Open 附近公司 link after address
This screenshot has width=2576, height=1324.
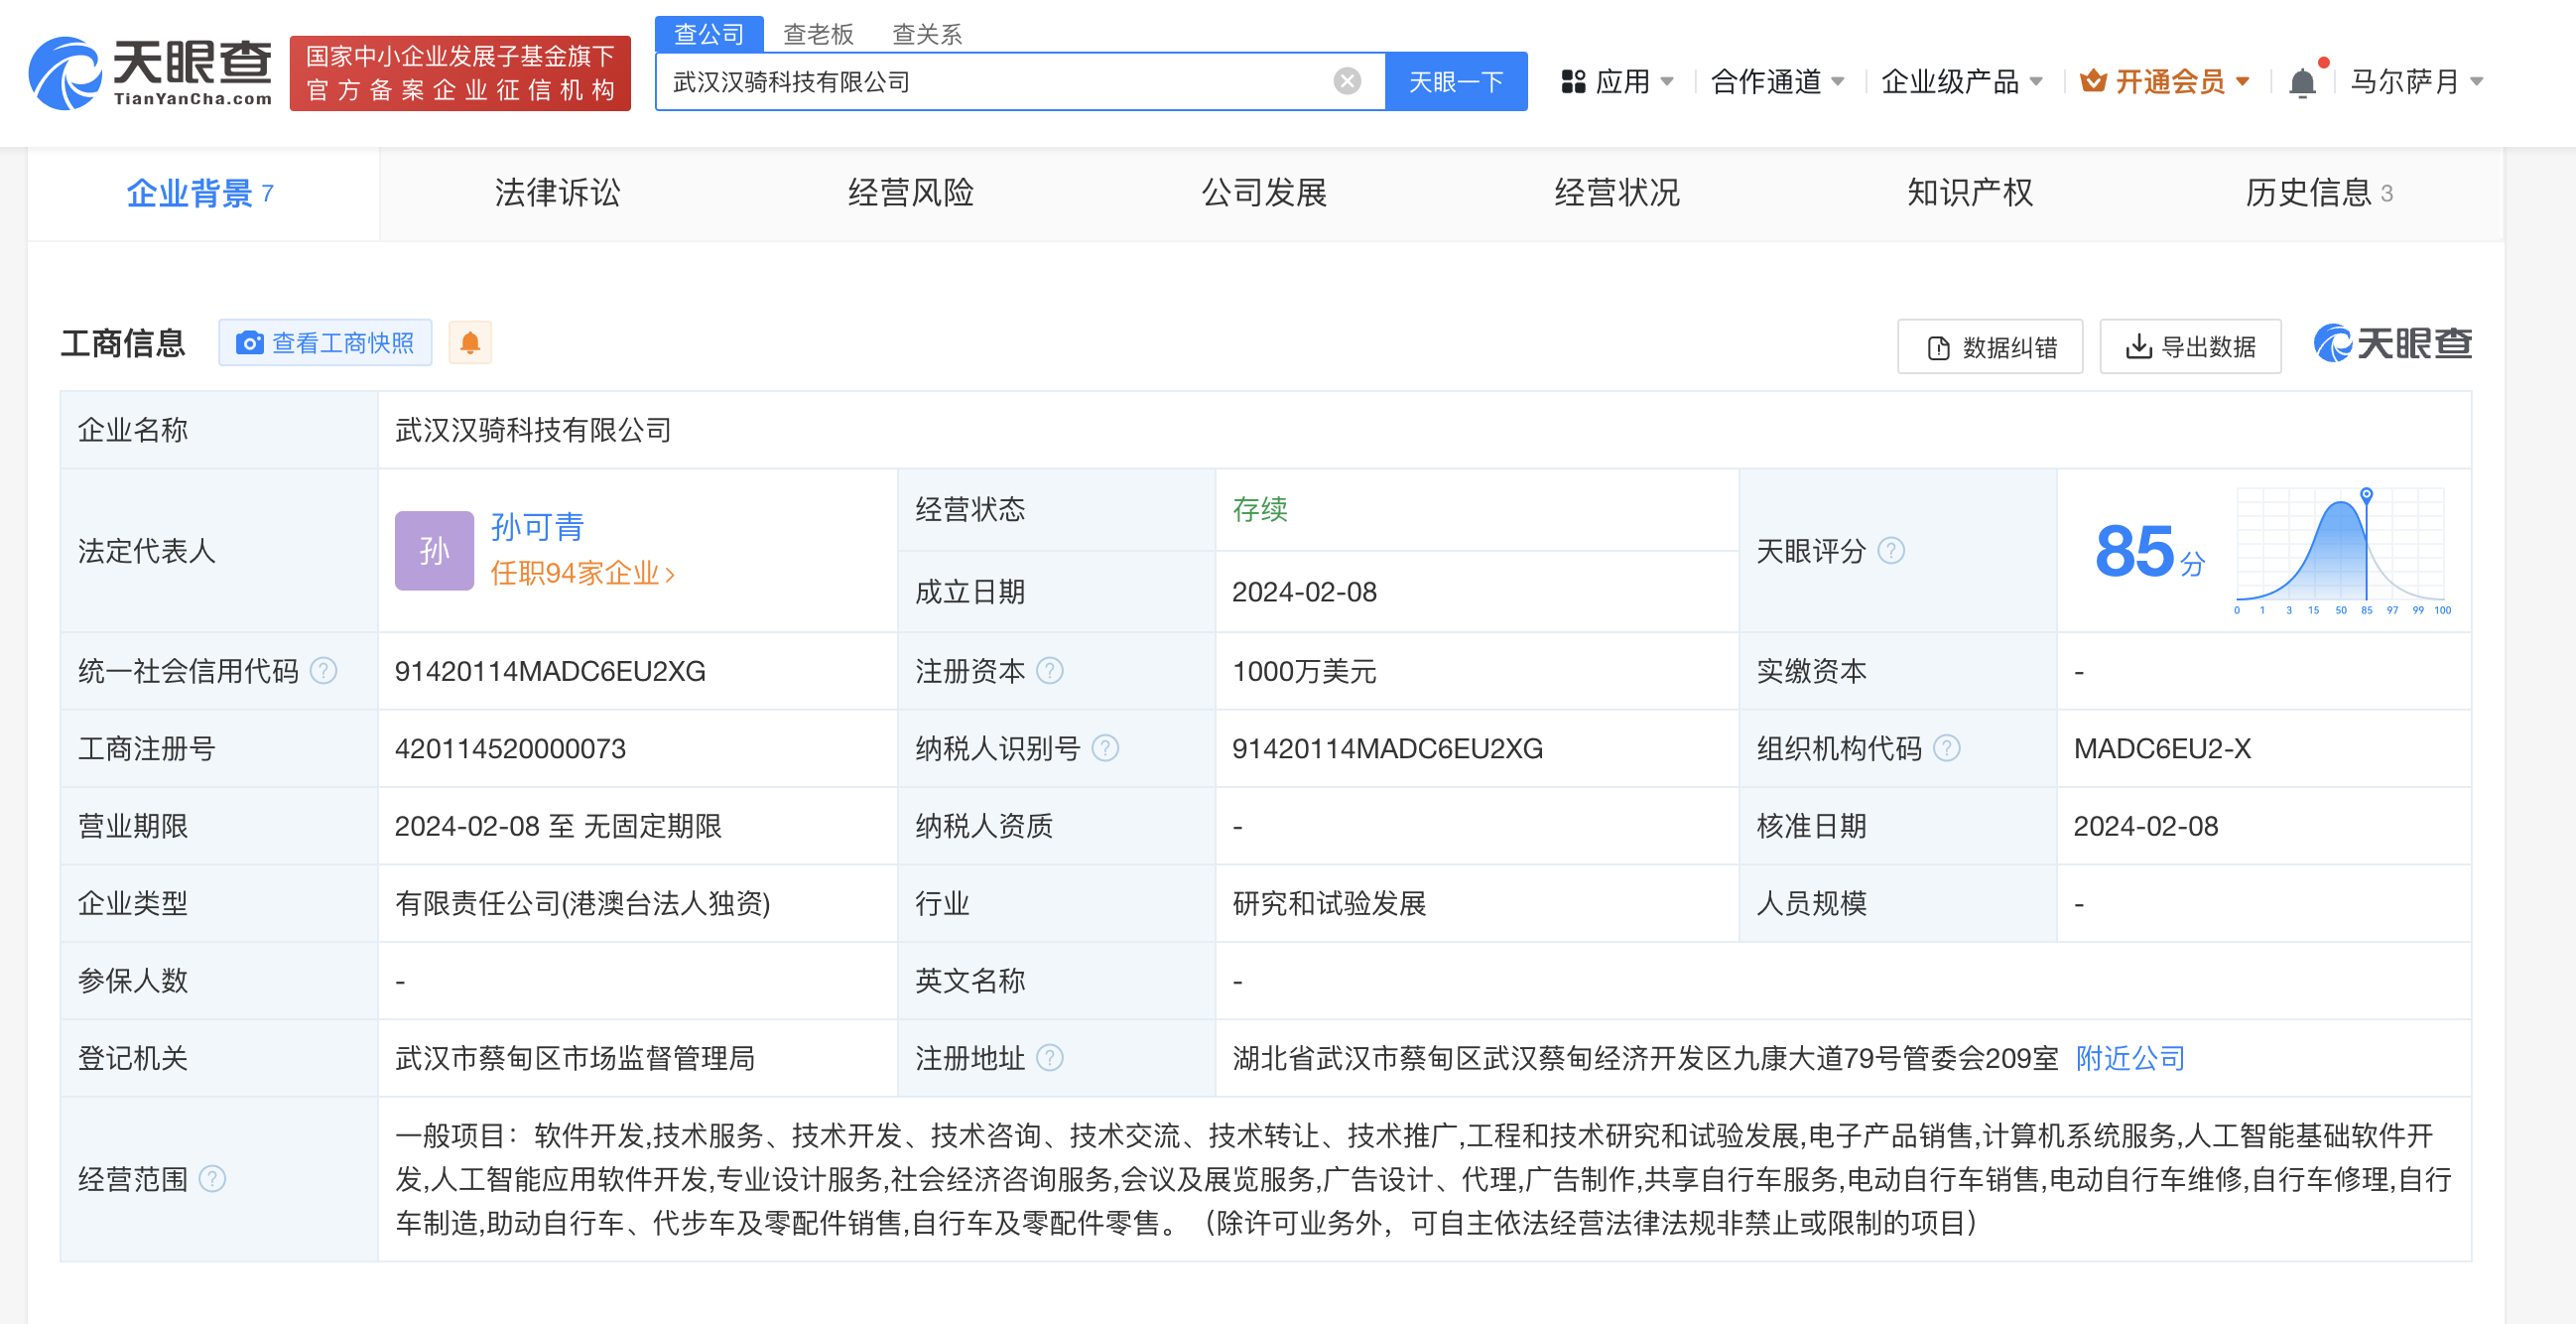[x=2130, y=1058]
